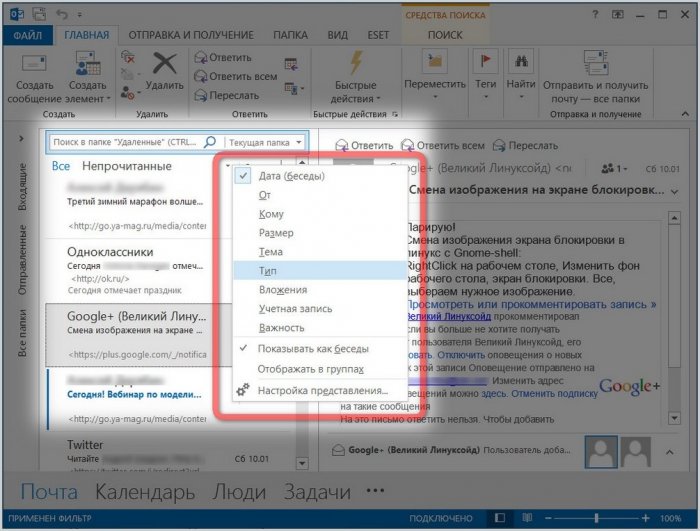The image size is (700, 531).
Task: Open the Junk mail options icon
Action: pyautogui.click(x=128, y=92)
